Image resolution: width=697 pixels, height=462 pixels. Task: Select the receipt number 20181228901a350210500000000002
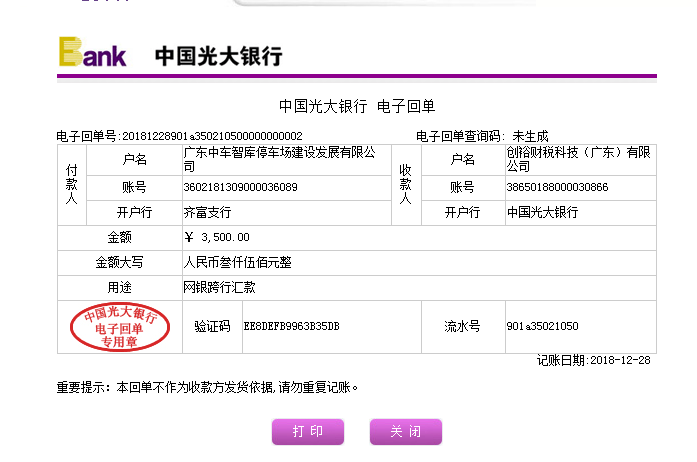tap(212, 136)
